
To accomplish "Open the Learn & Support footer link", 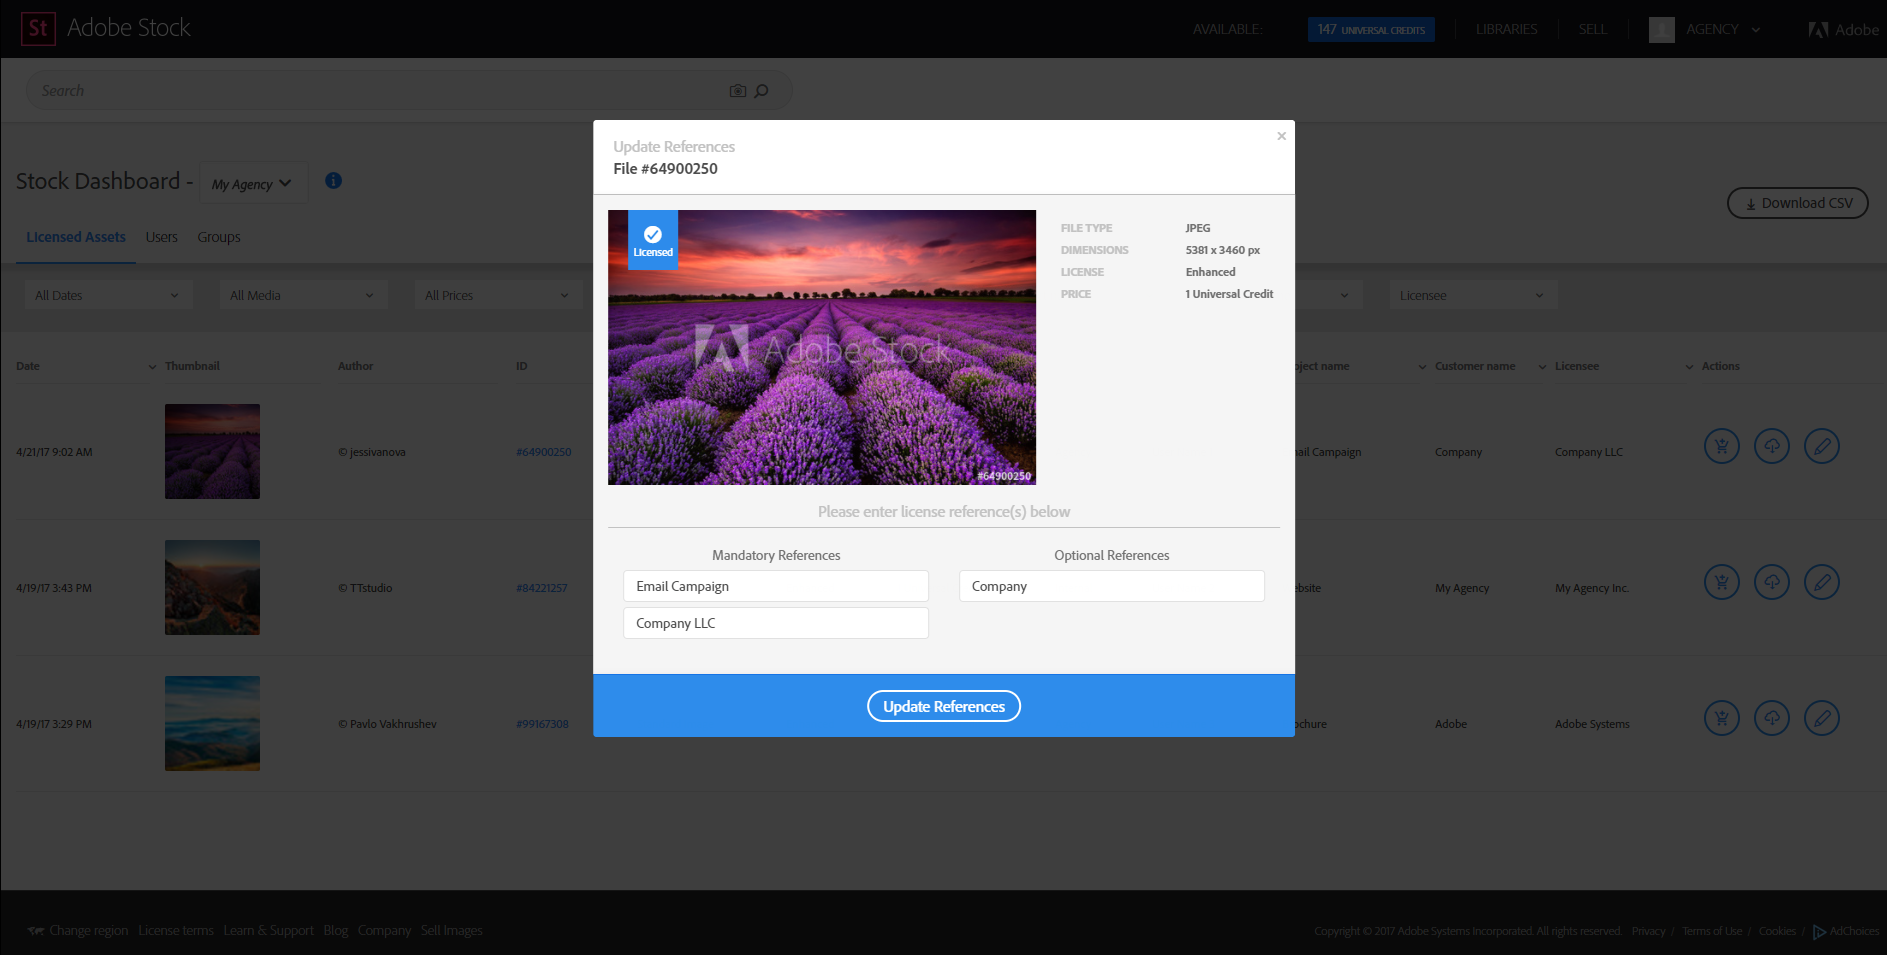I will tap(268, 931).
